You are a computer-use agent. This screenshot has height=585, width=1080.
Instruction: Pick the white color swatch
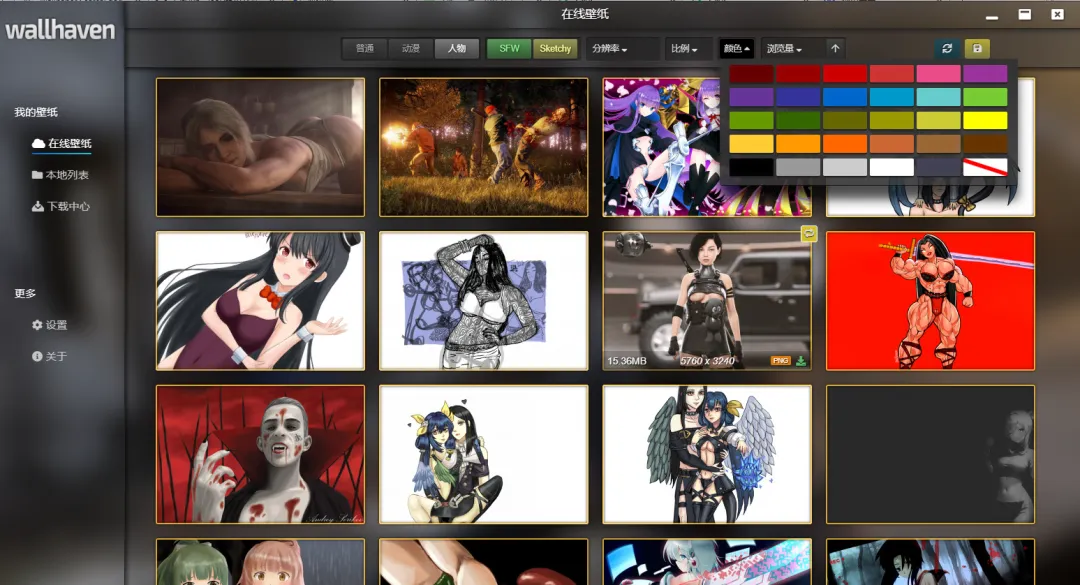(891, 167)
